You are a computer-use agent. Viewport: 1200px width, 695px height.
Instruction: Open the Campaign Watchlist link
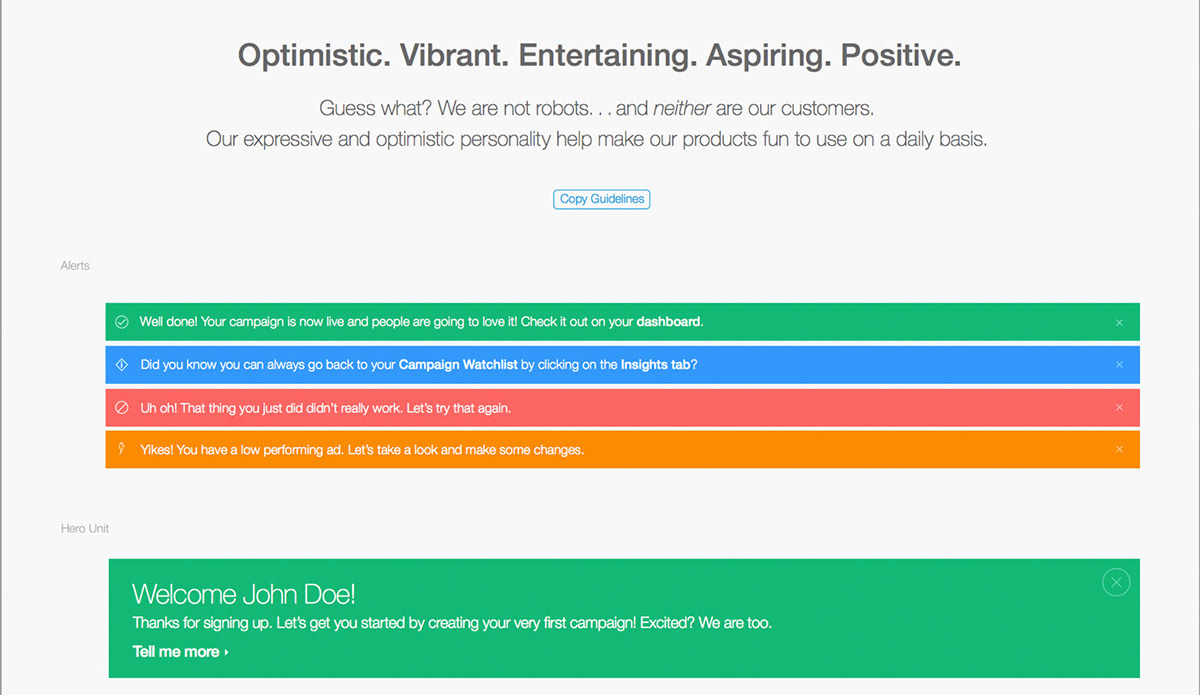[458, 365]
